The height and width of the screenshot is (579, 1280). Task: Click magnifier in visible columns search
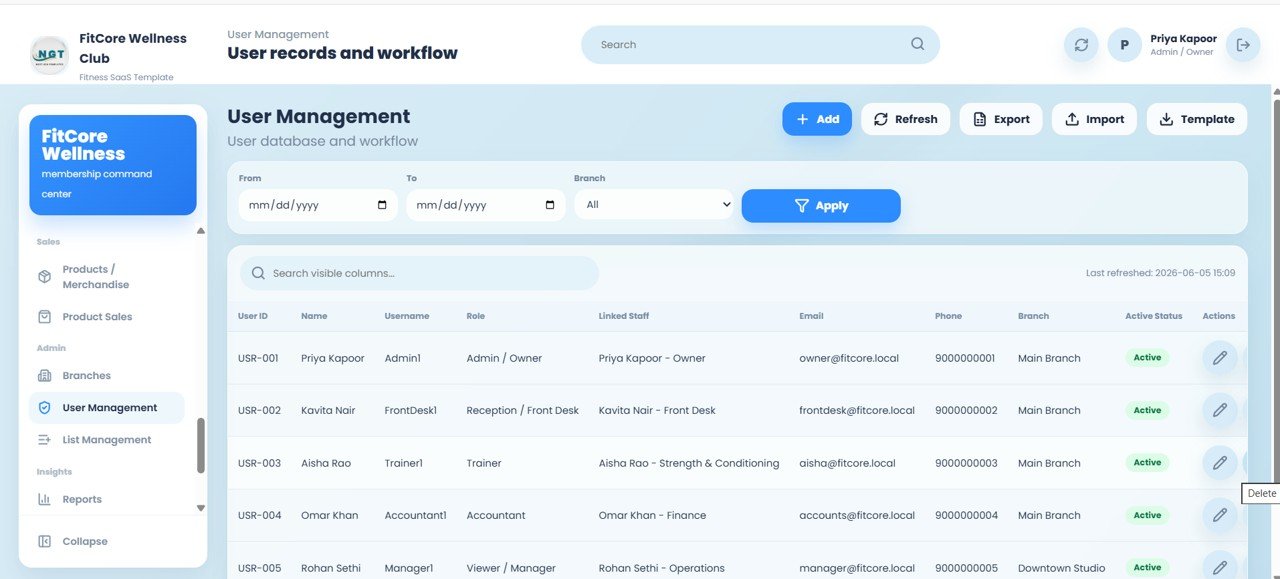258,273
